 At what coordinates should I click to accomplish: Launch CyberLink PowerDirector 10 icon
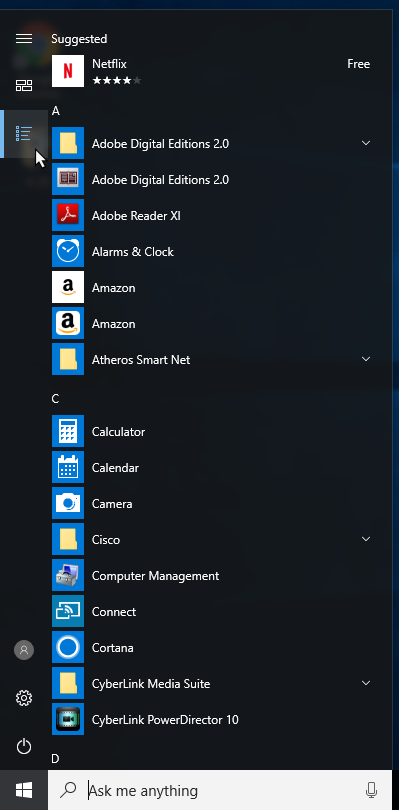point(68,720)
